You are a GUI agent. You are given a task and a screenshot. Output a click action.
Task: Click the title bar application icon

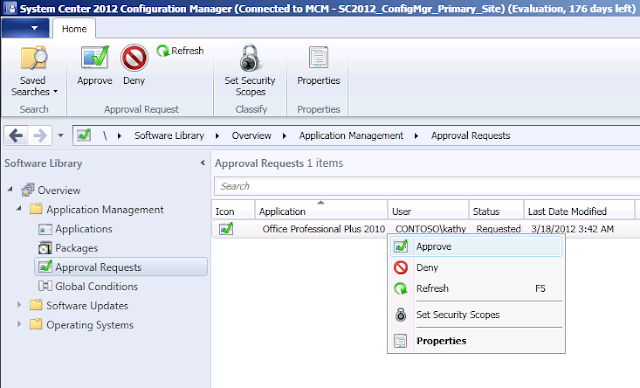click(10, 8)
